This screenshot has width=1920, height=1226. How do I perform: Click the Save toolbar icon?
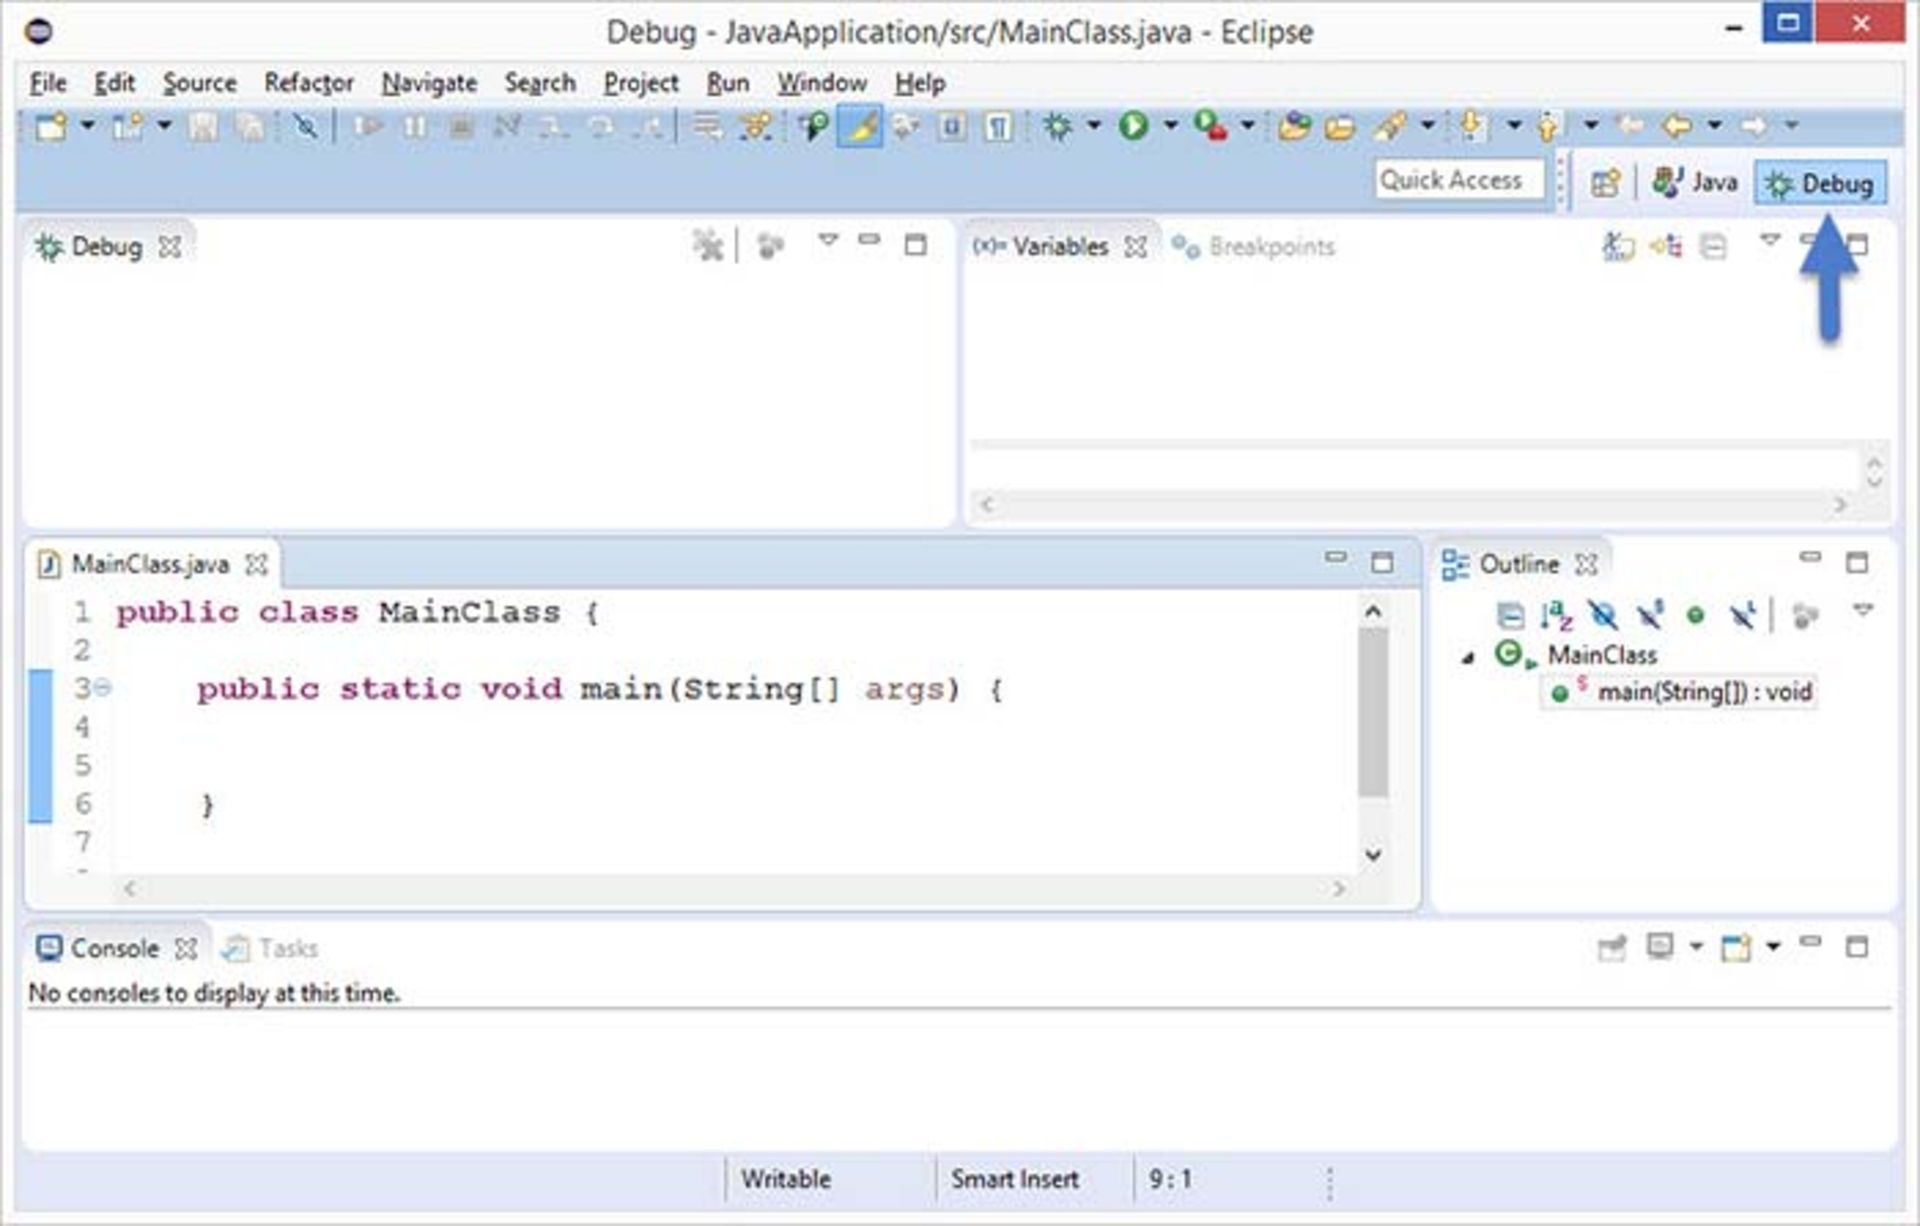tap(204, 126)
